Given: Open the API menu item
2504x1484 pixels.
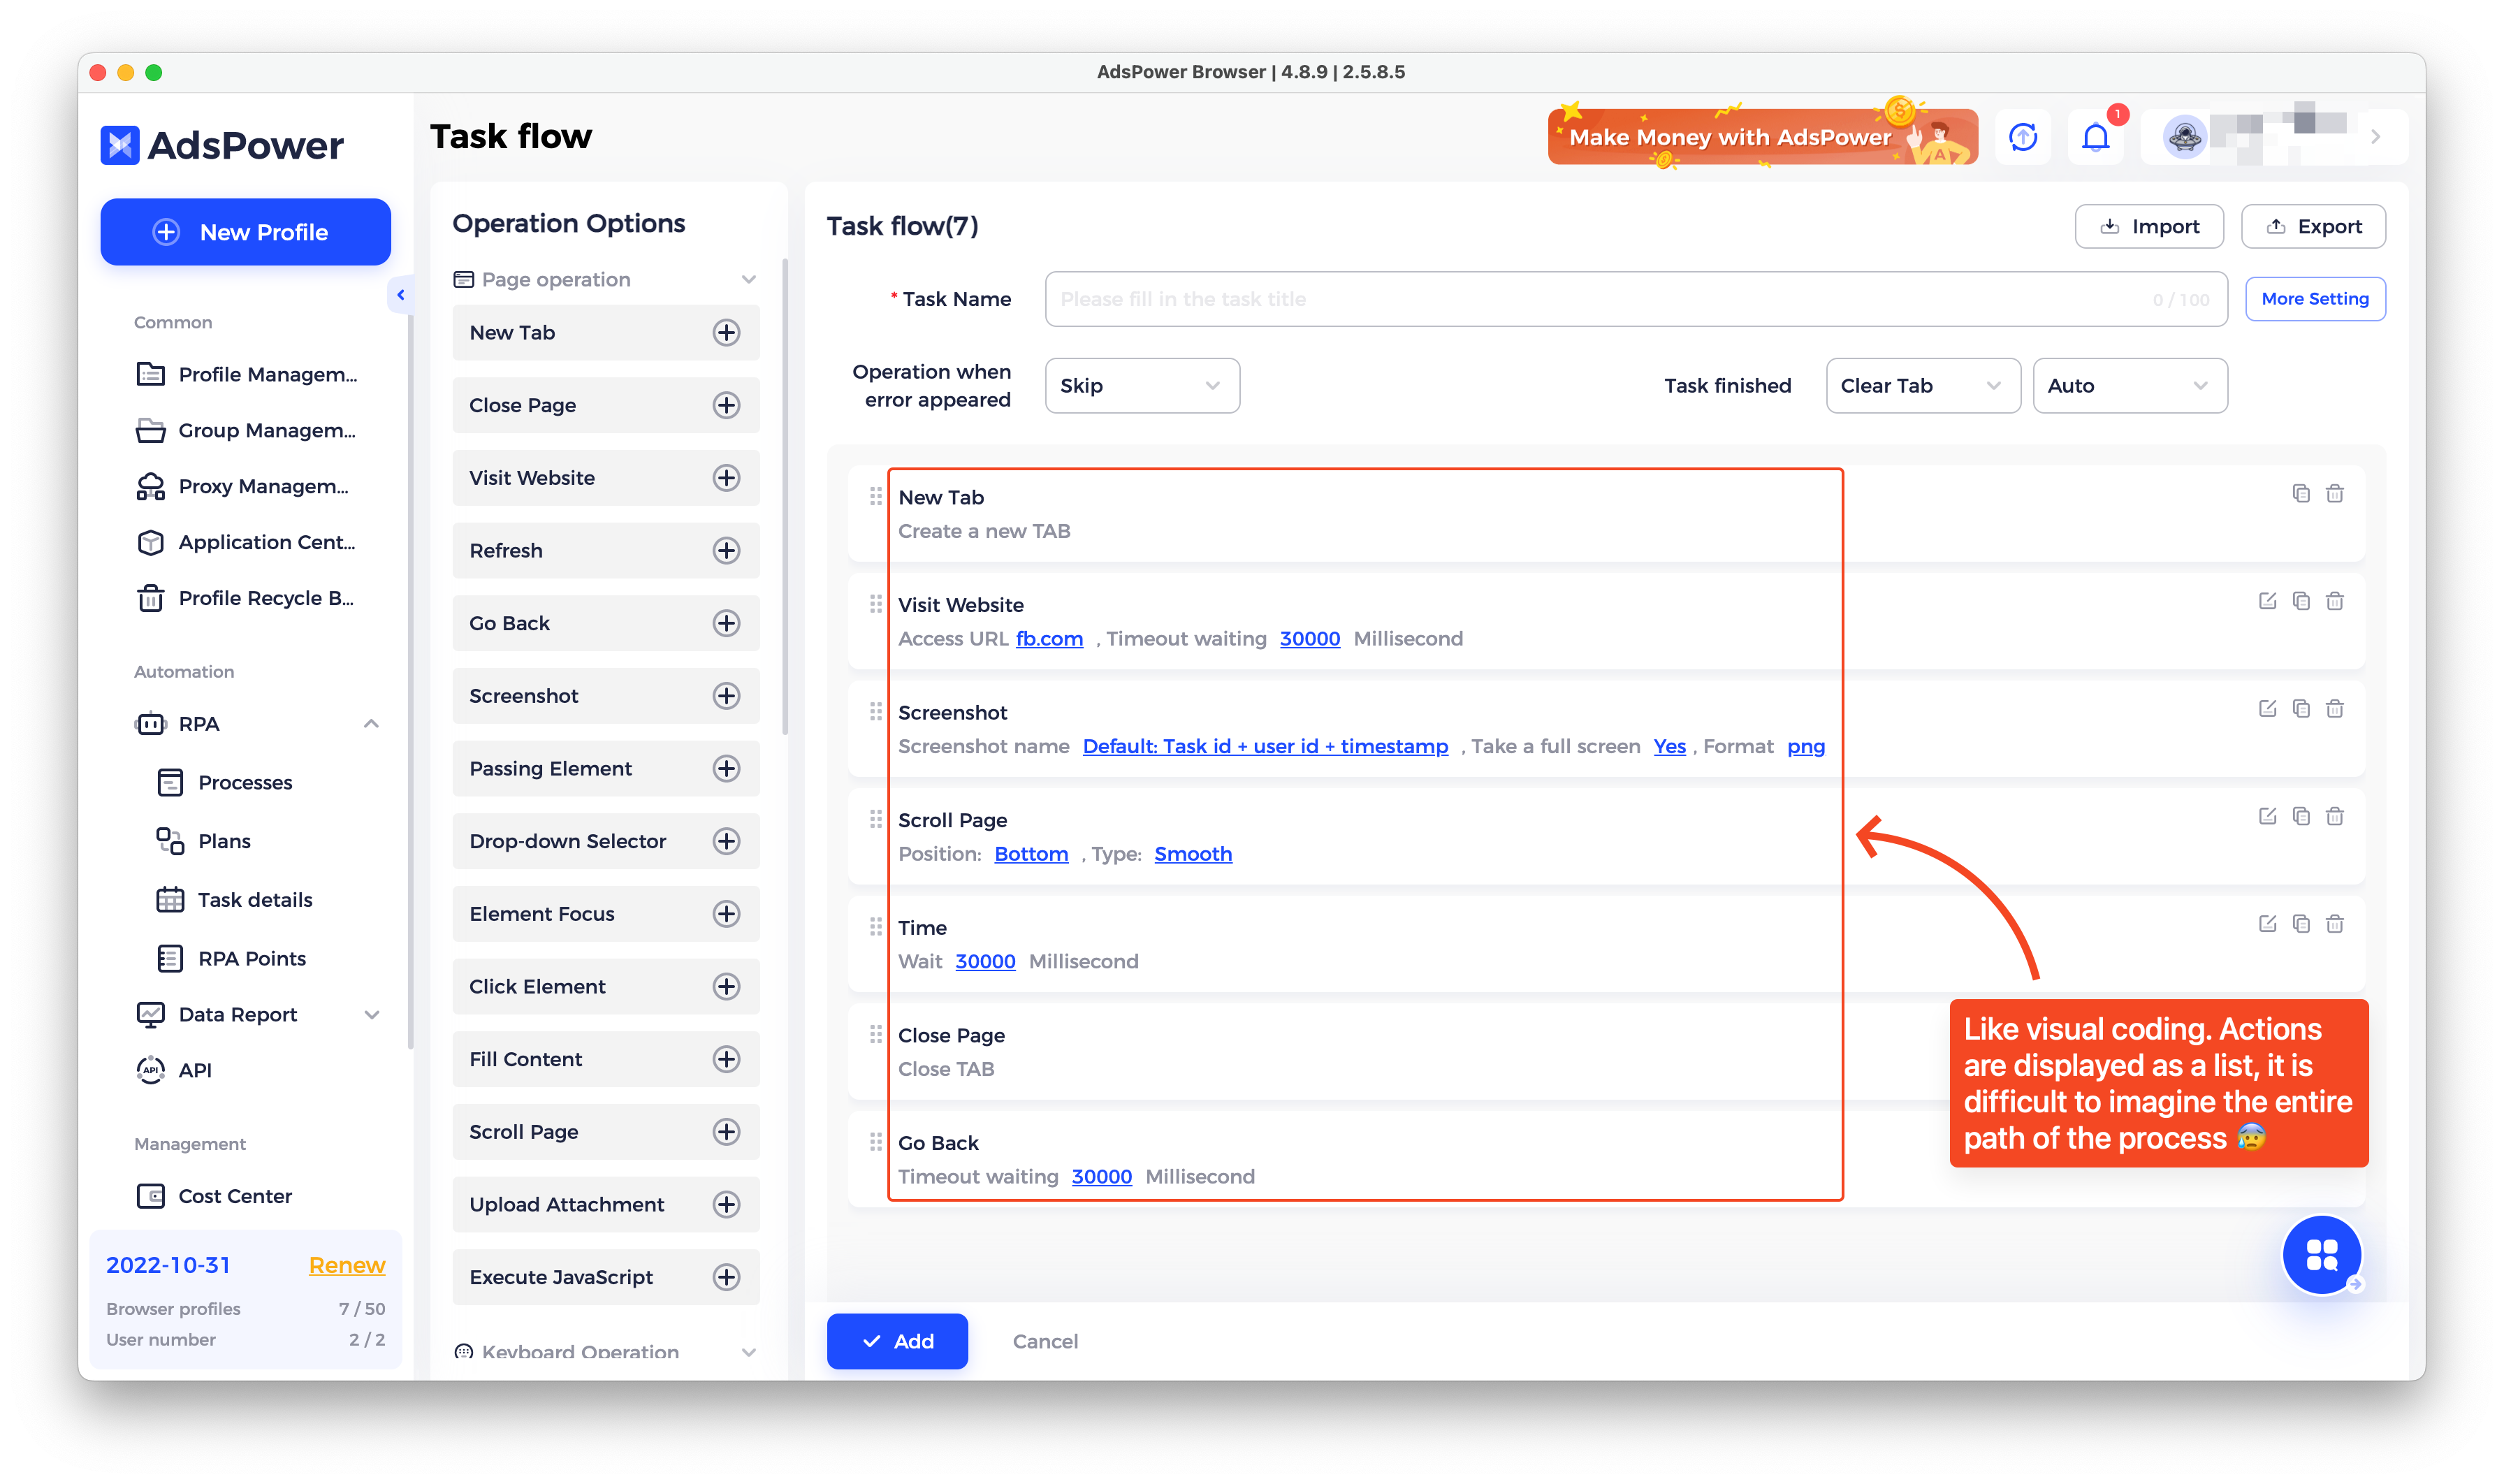Looking at the screenshot, I should click(x=175, y=1070).
